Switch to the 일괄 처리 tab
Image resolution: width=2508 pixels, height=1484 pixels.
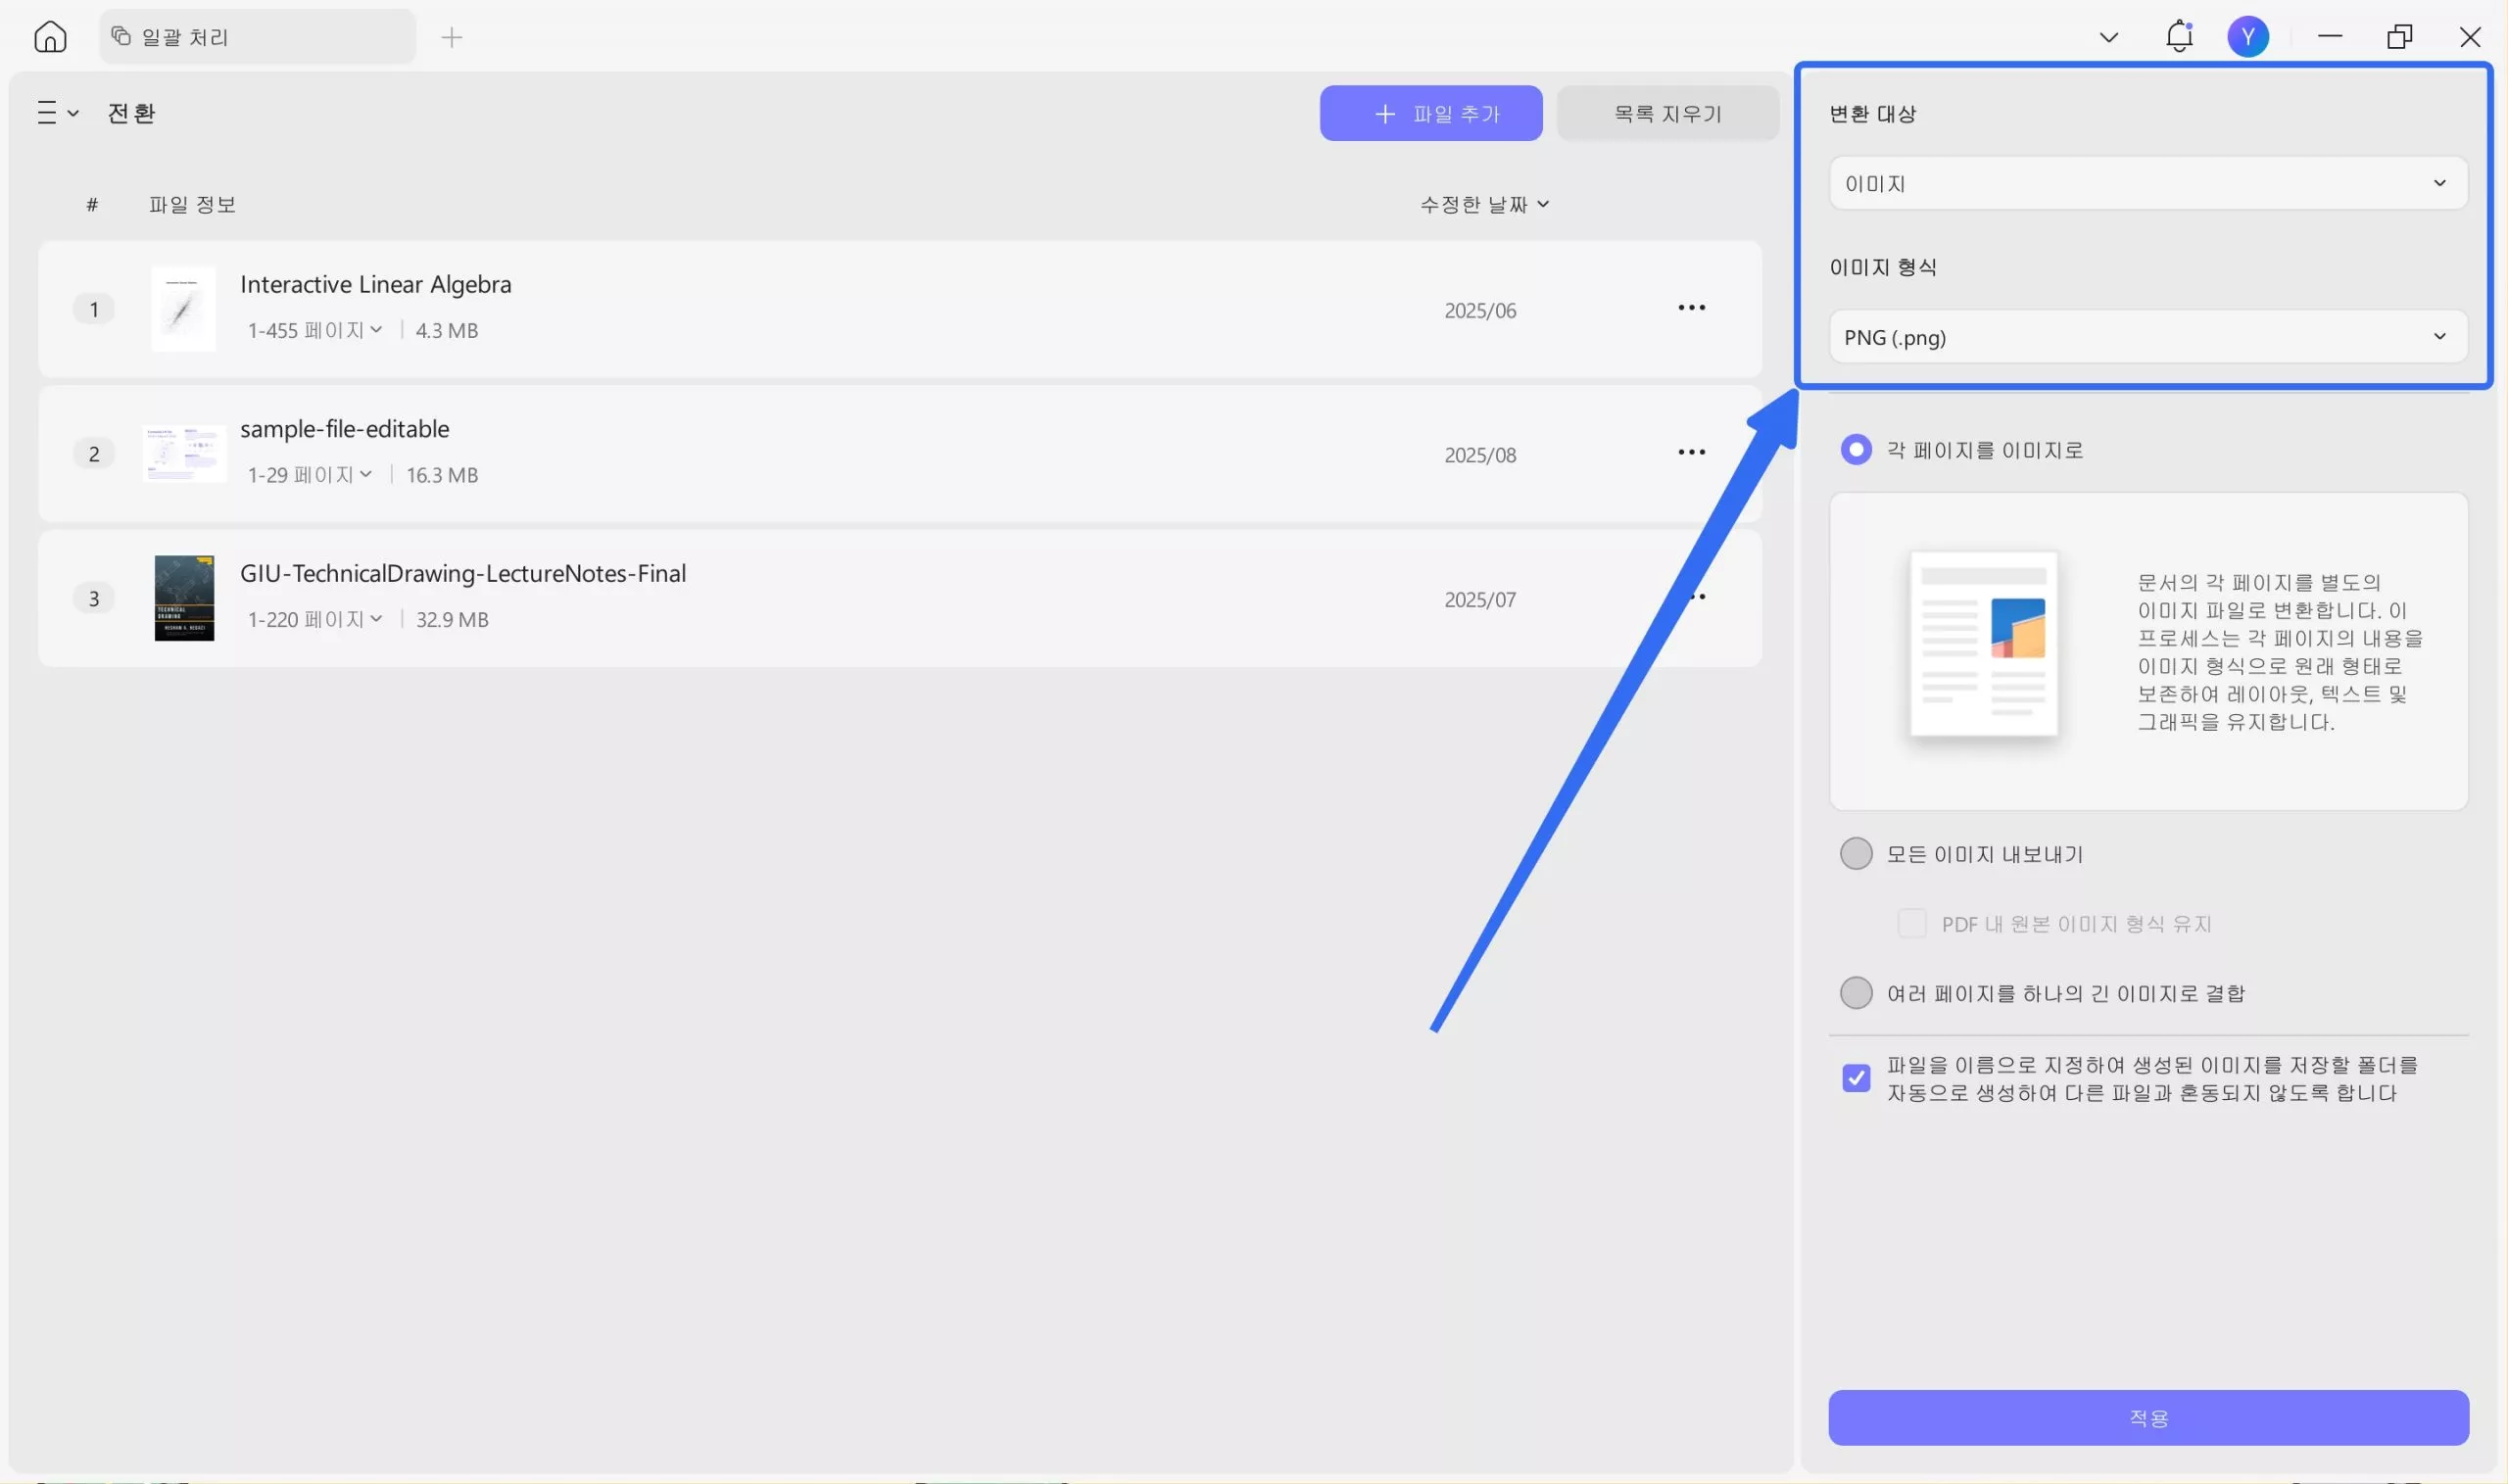257,37
